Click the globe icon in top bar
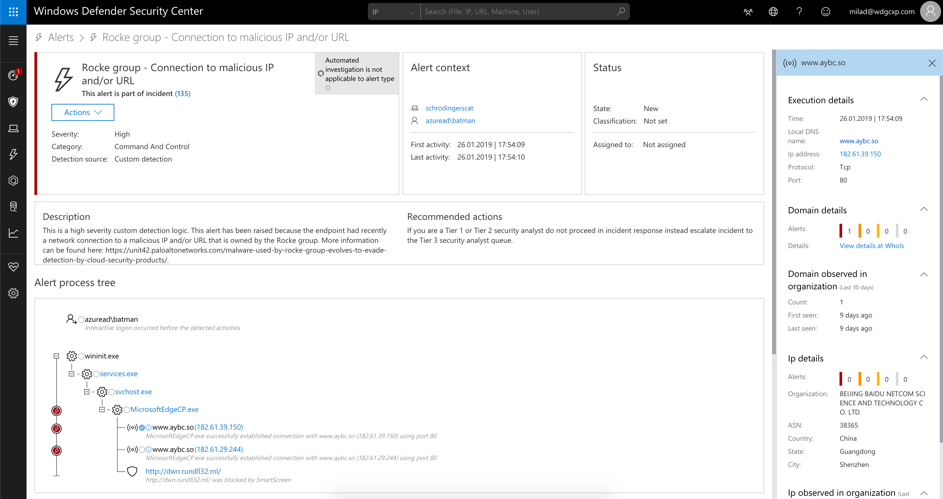Viewport: 943px width, 499px height. click(773, 11)
